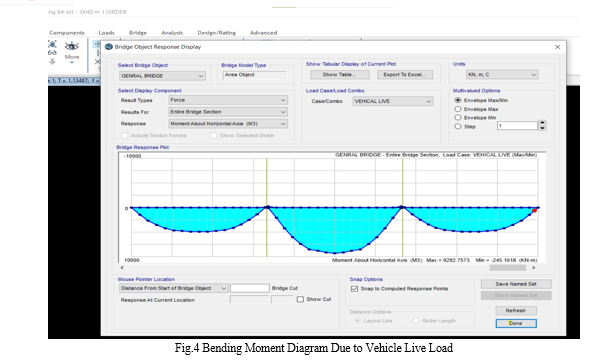This screenshot has height=362, width=607.
Task: Click the More toolbar icon
Action: point(72,51)
